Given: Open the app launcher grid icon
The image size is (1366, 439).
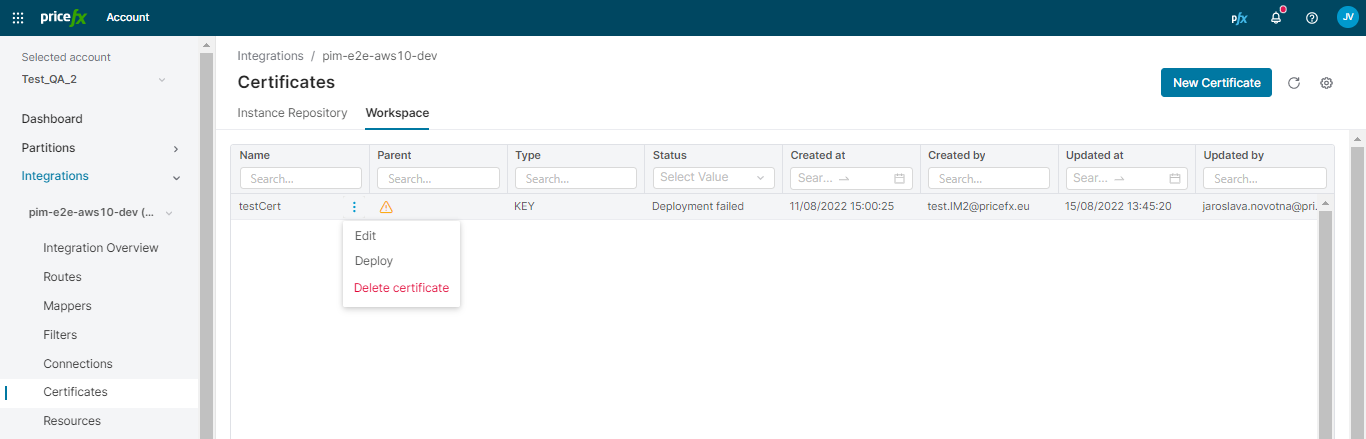Looking at the screenshot, I should click(18, 18).
